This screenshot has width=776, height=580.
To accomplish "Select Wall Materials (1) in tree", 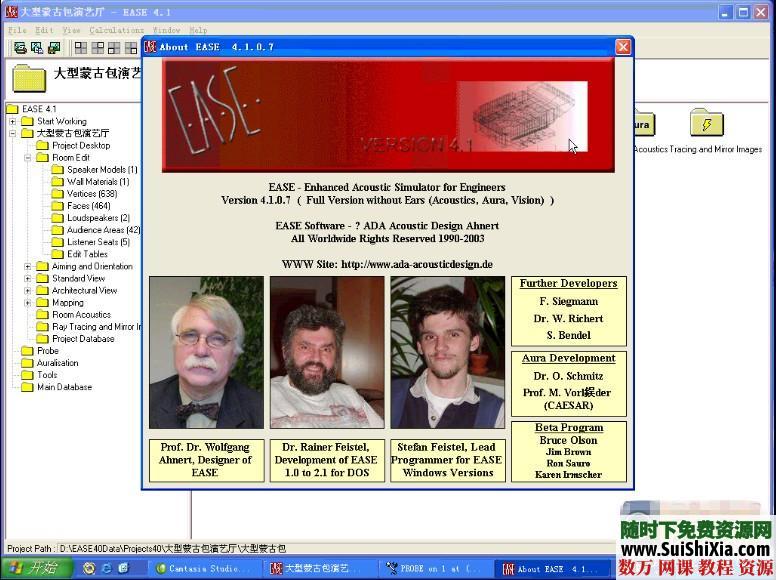I will point(97,182).
